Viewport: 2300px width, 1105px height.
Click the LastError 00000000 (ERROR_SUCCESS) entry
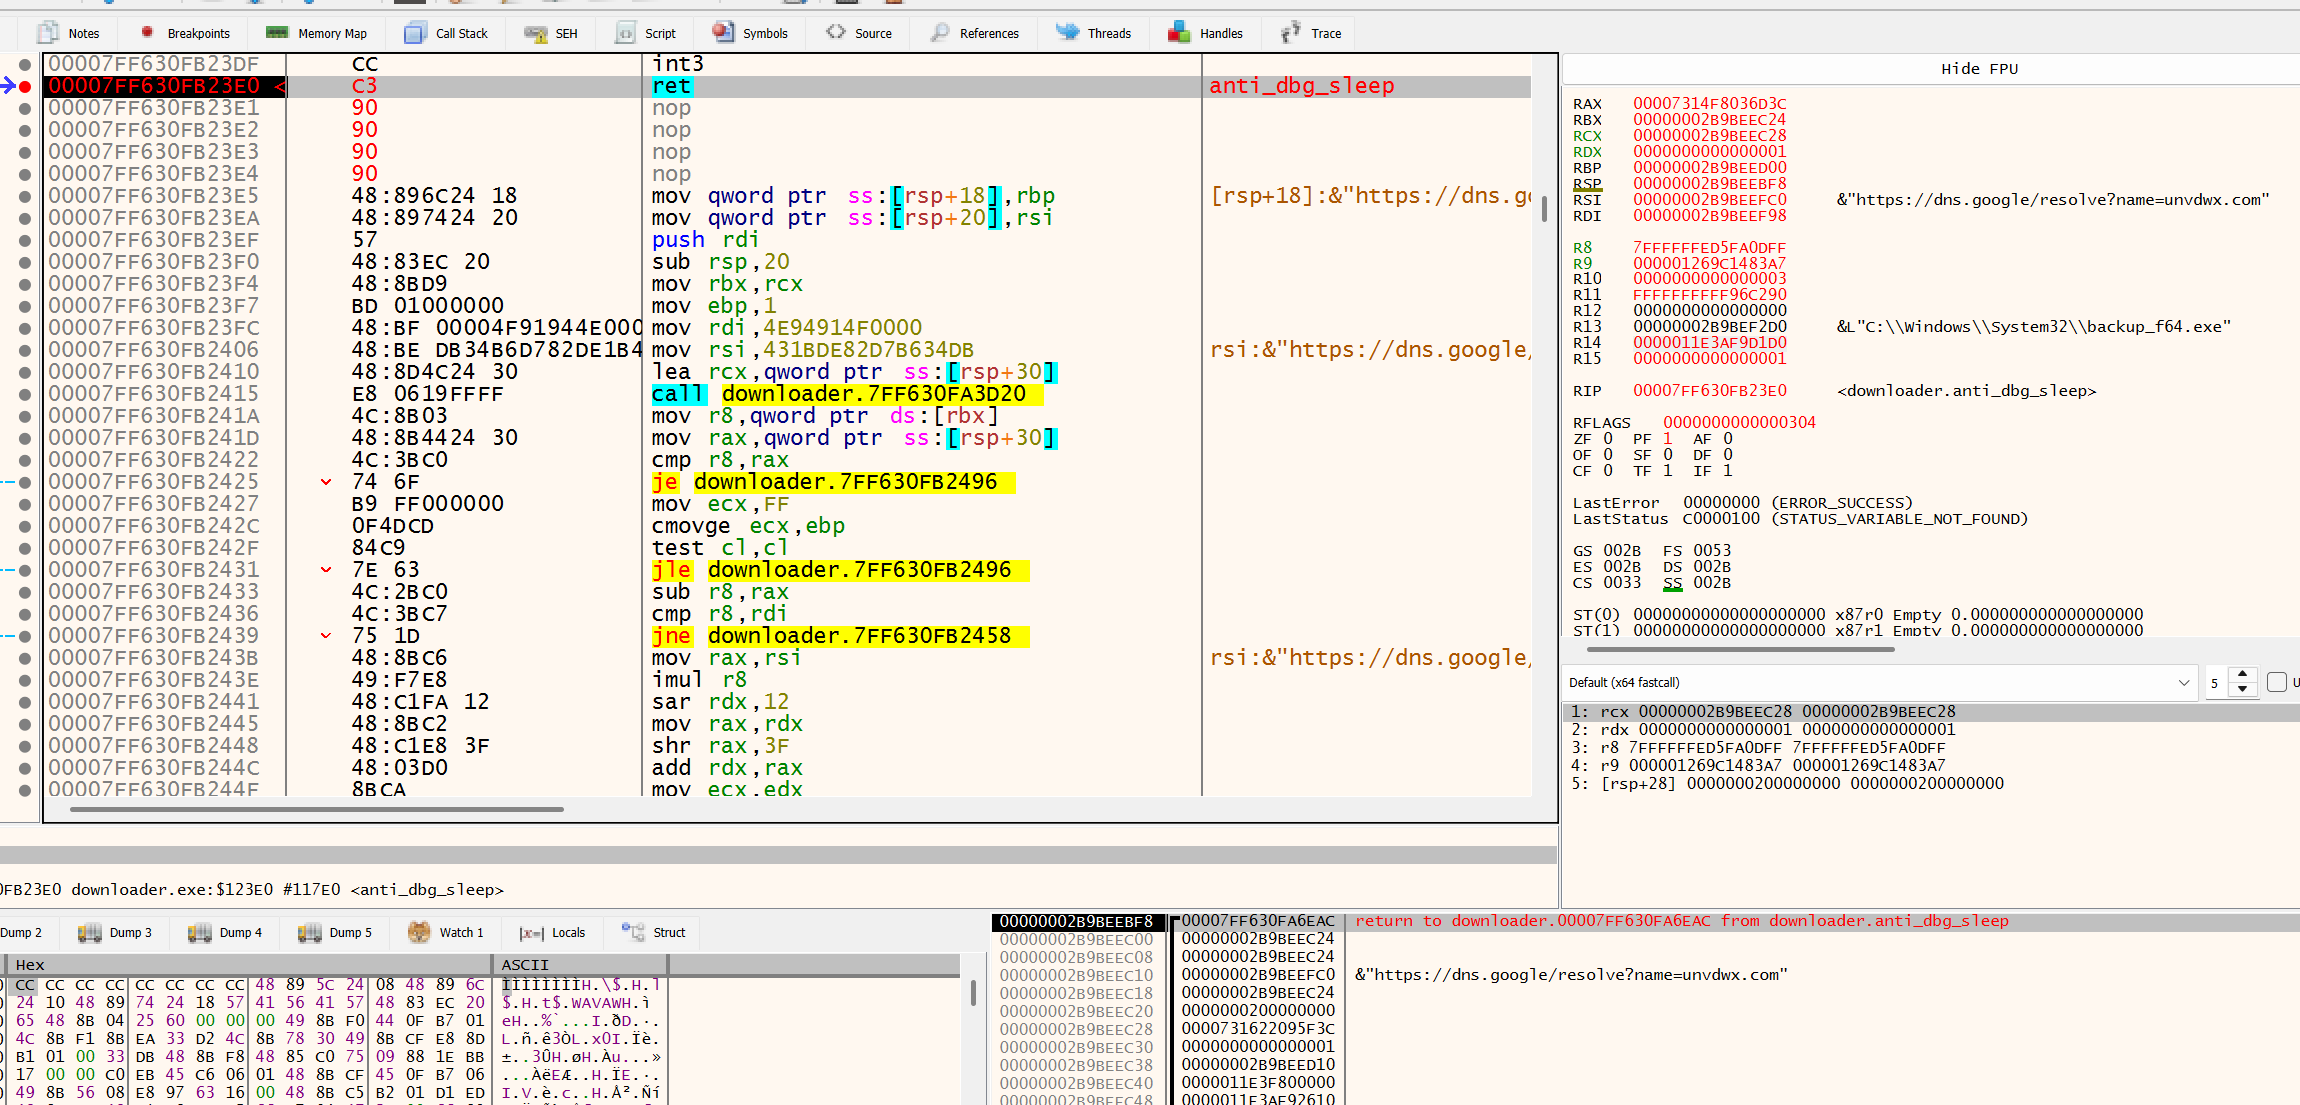(x=1742, y=503)
